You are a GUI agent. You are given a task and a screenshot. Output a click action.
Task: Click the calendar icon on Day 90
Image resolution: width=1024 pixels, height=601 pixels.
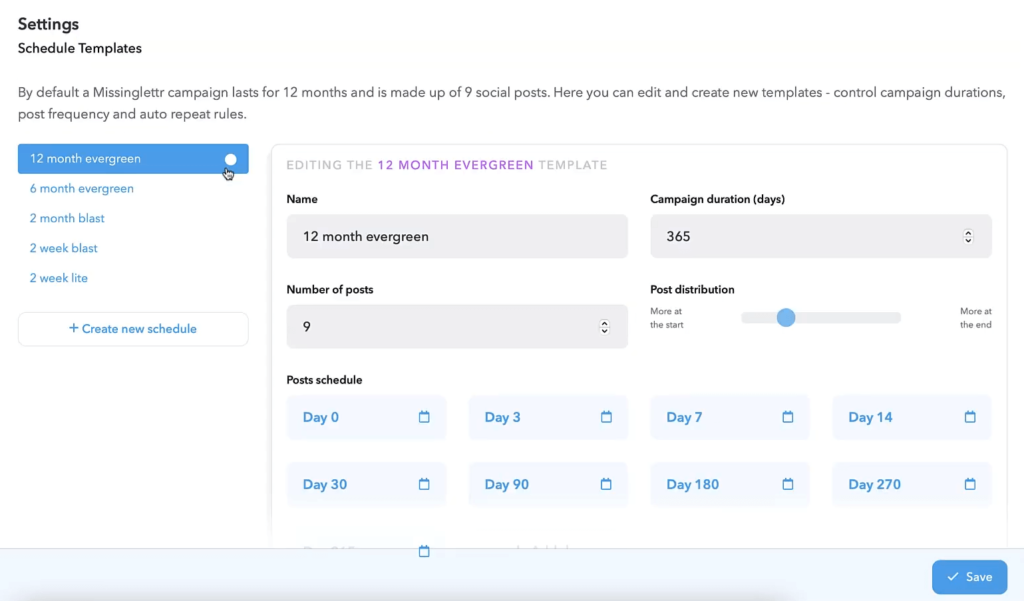606,484
